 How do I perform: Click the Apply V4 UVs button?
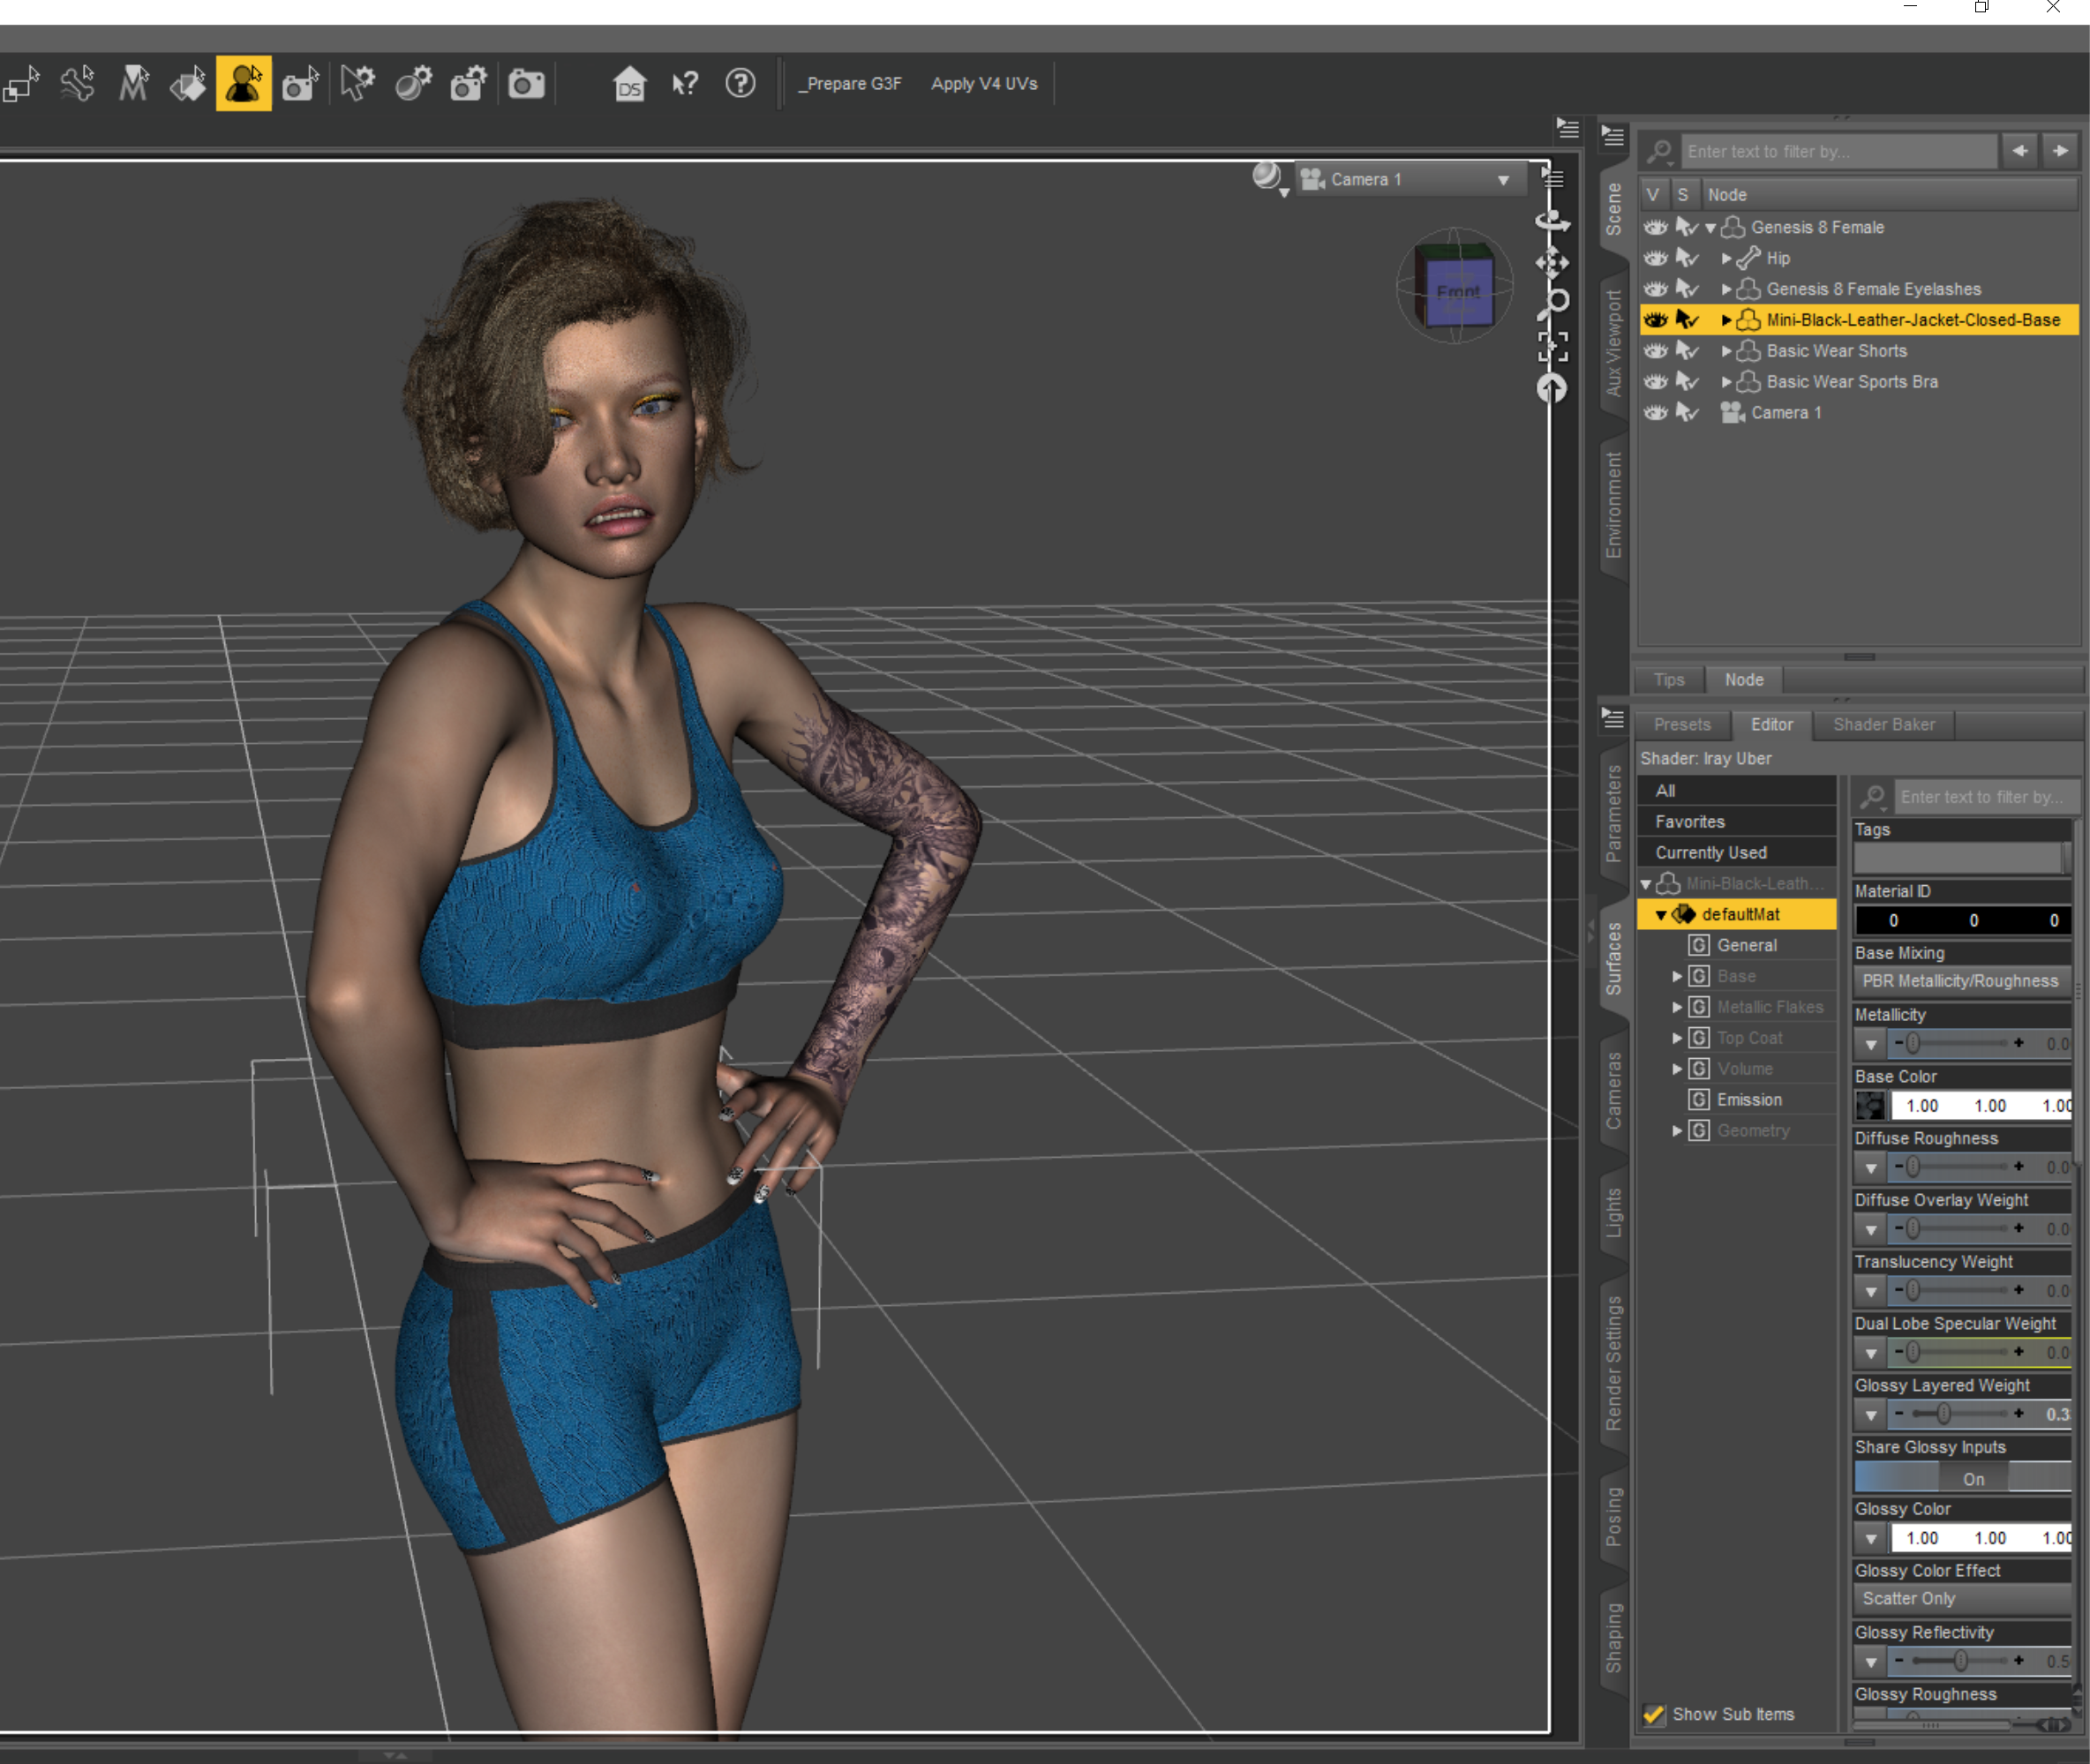pos(984,84)
